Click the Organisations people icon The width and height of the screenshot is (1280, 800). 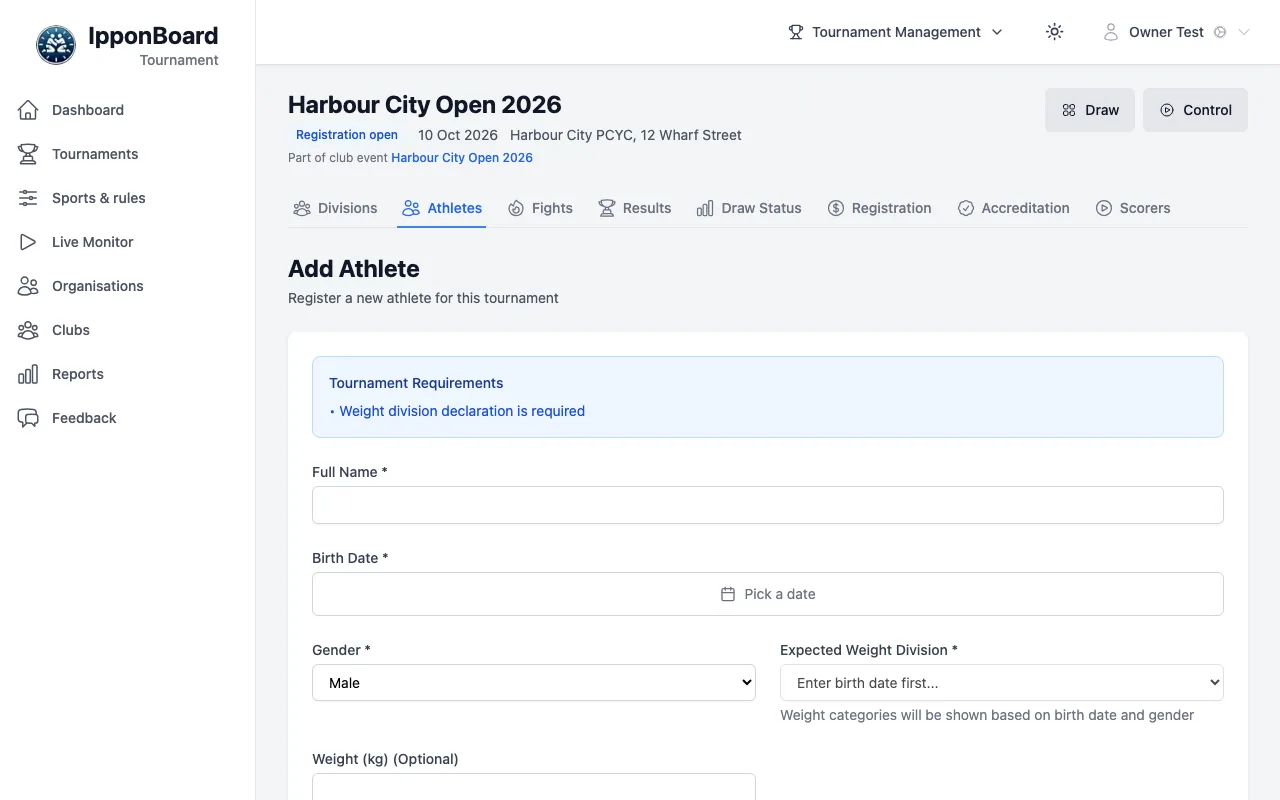[28, 286]
